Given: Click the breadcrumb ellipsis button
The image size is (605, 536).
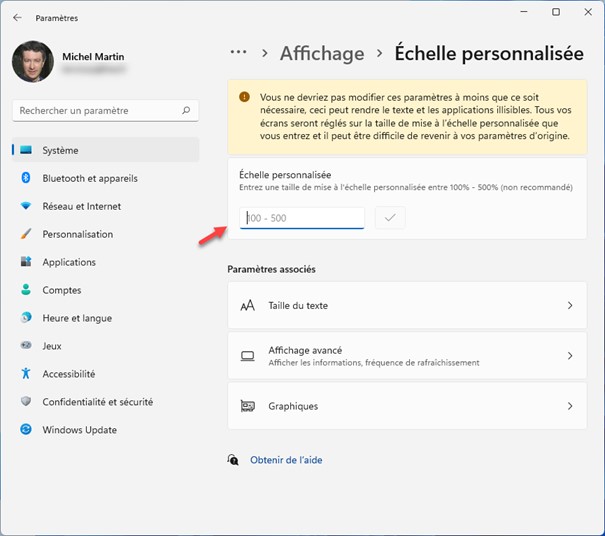Looking at the screenshot, I should [238, 52].
